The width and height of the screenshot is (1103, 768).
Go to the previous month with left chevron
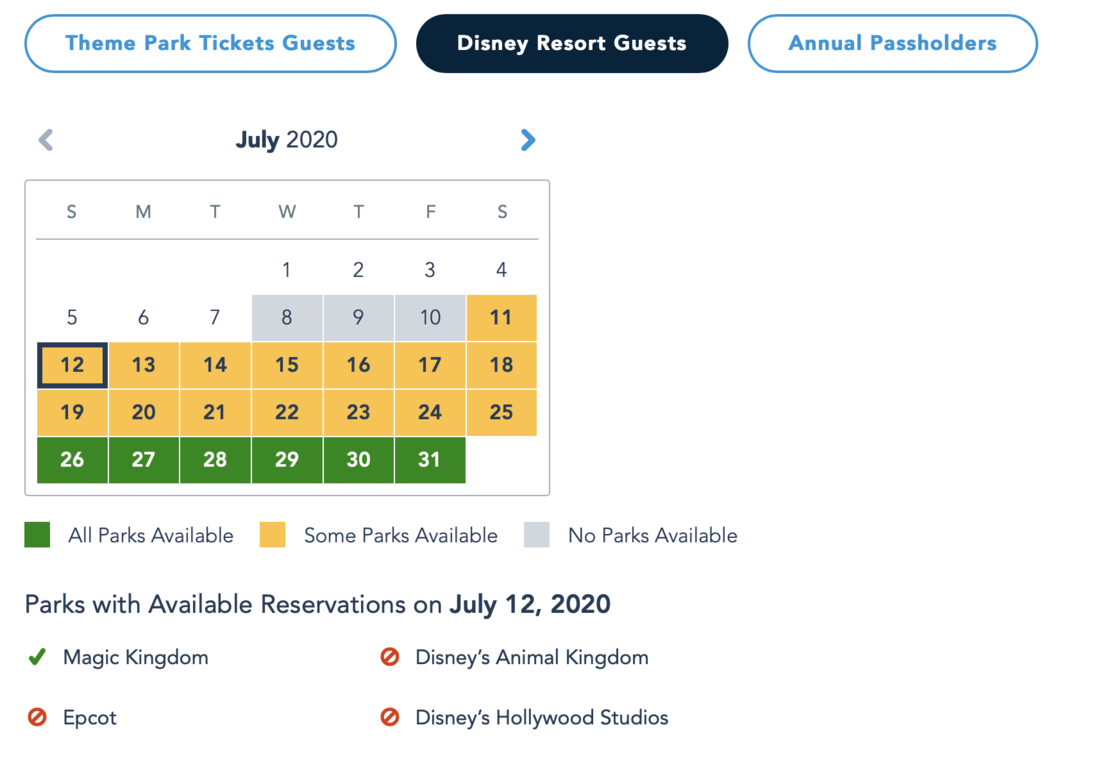pyautogui.click(x=46, y=140)
